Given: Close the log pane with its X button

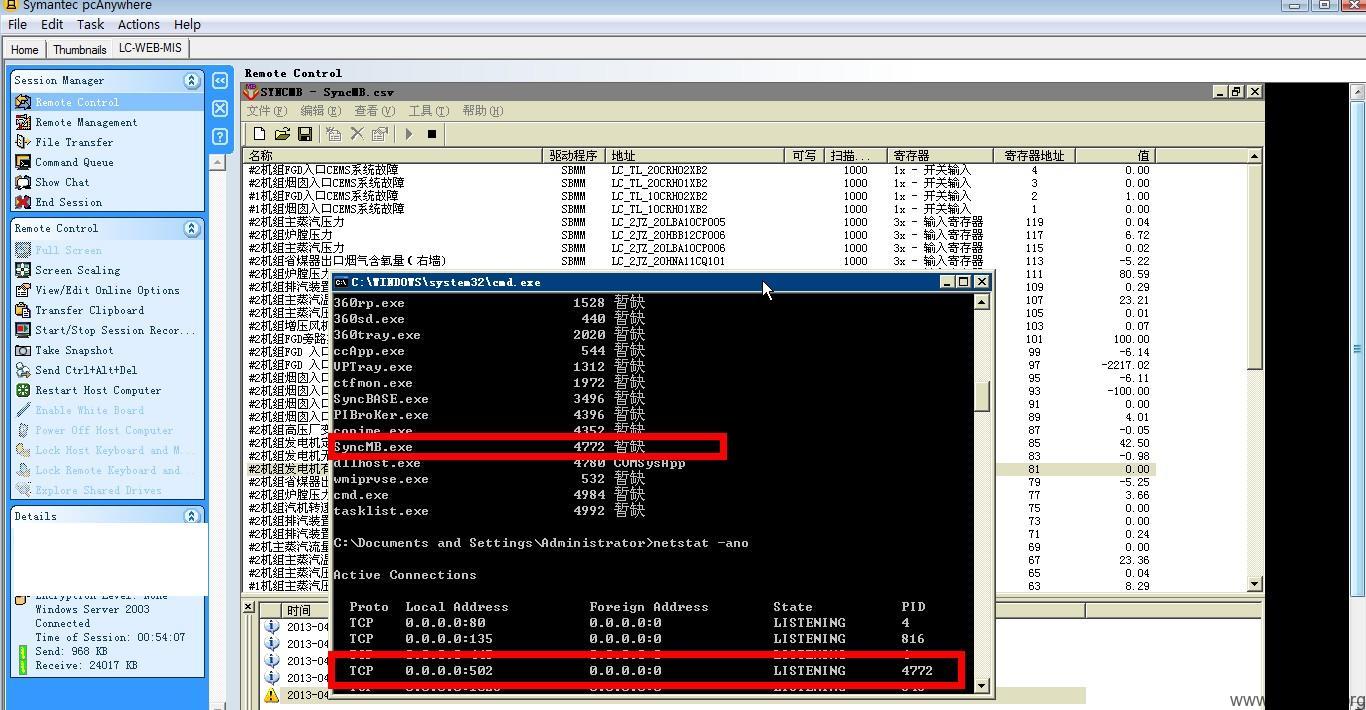Looking at the screenshot, I should click(x=249, y=607).
